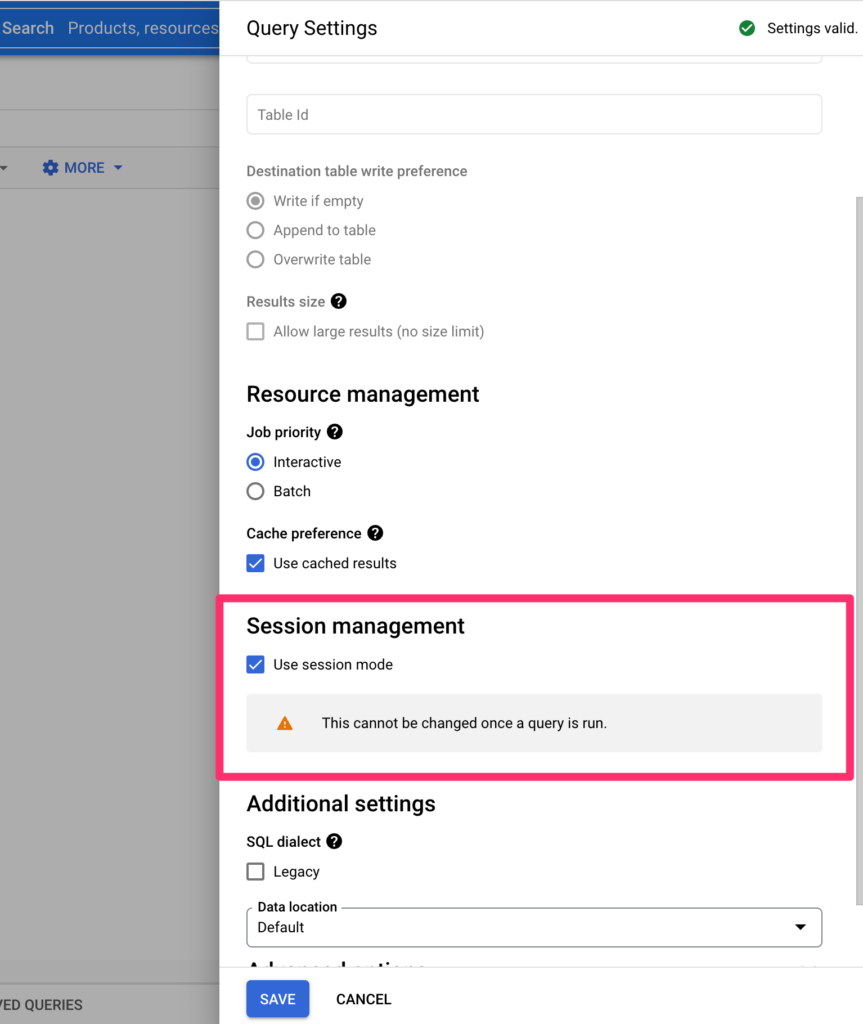Click the Job priority help icon
Viewport: 863px width, 1024px height.
tap(335, 432)
